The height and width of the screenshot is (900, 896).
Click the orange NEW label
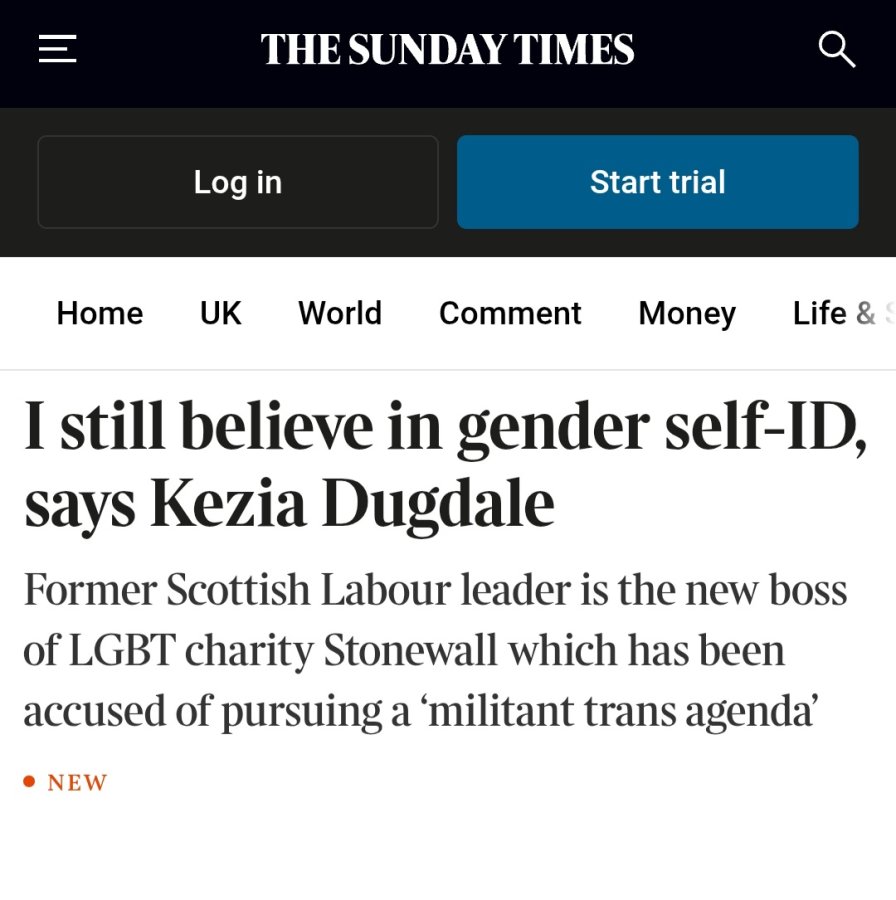click(x=77, y=783)
